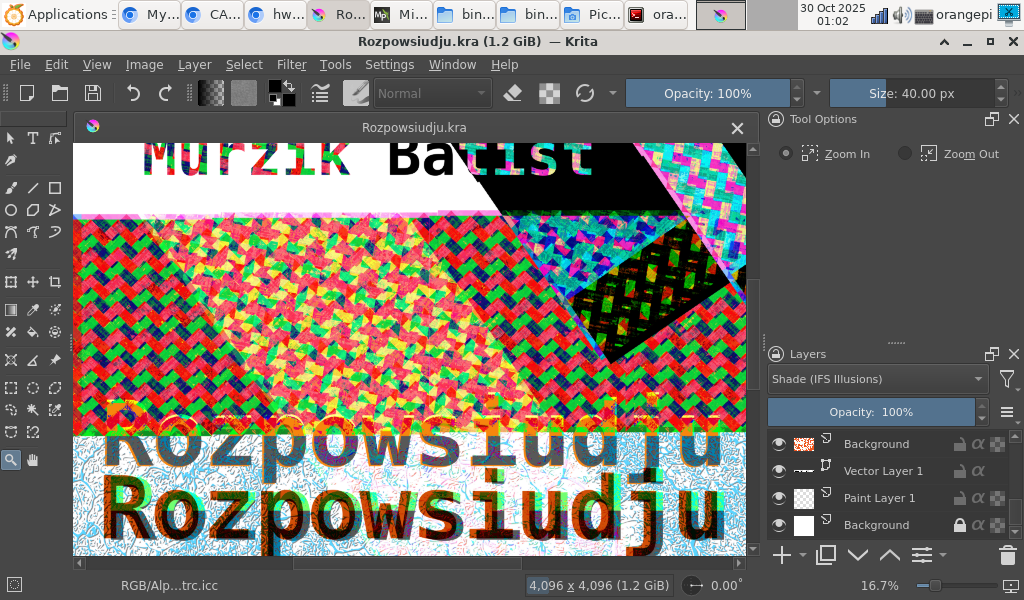Screen dimensions: 1024x600
Task: Choose the Freehand Brush tool
Action: click(11, 187)
